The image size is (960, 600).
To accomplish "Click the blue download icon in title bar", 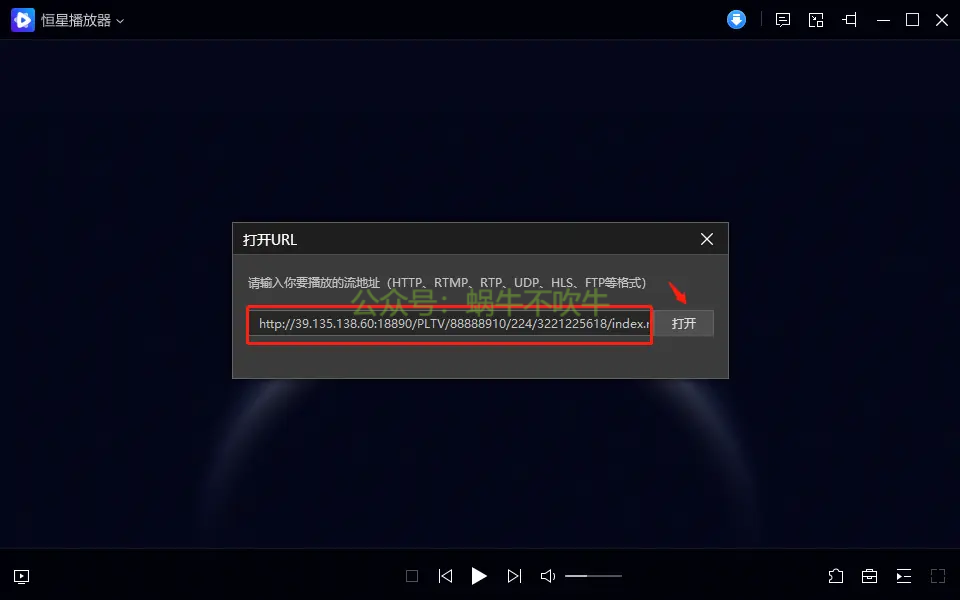I will [x=736, y=20].
